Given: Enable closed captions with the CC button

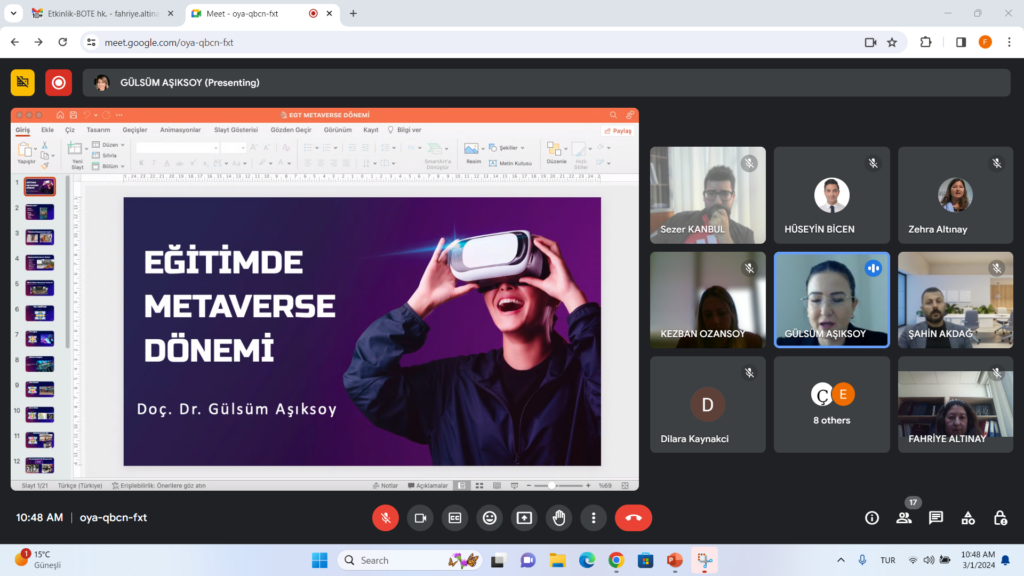Looking at the screenshot, I should tap(455, 518).
